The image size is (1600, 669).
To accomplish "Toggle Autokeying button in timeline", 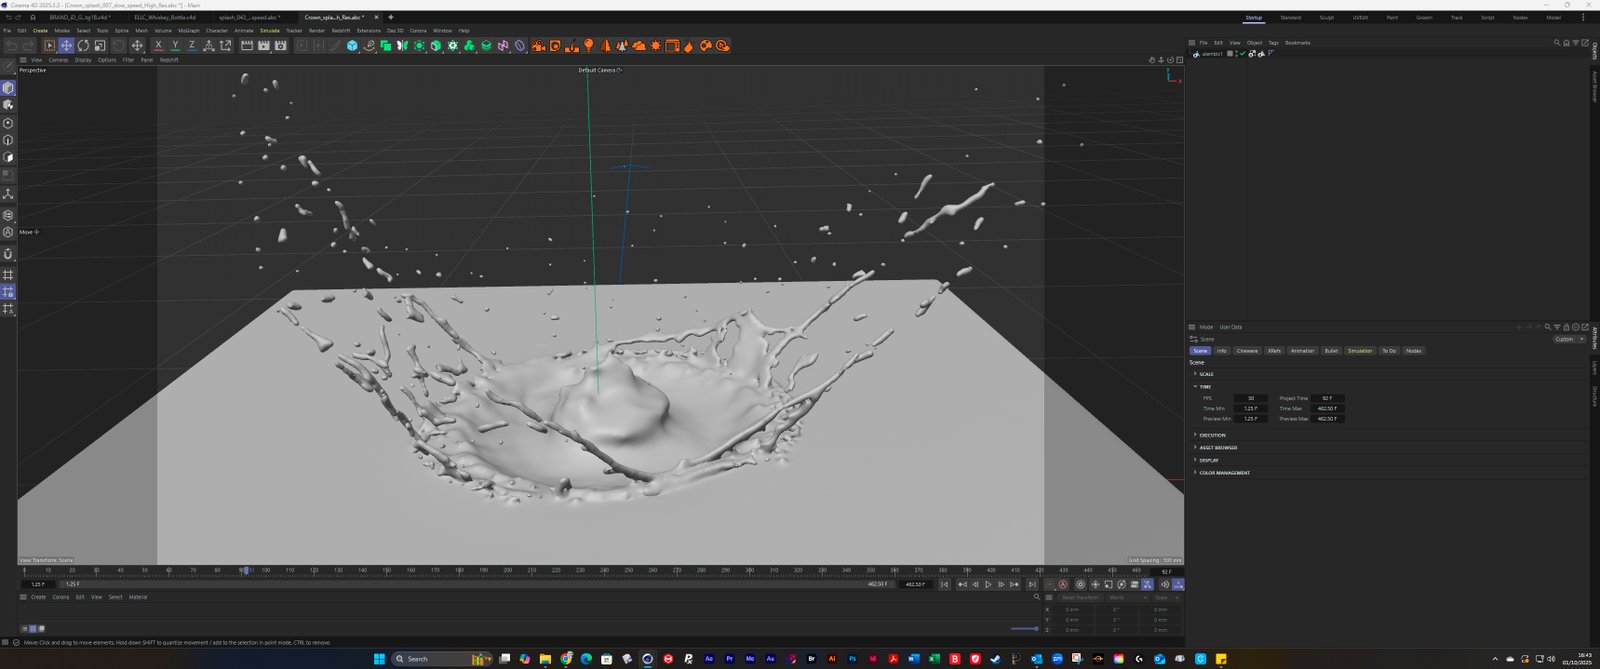I will [x=1063, y=585].
